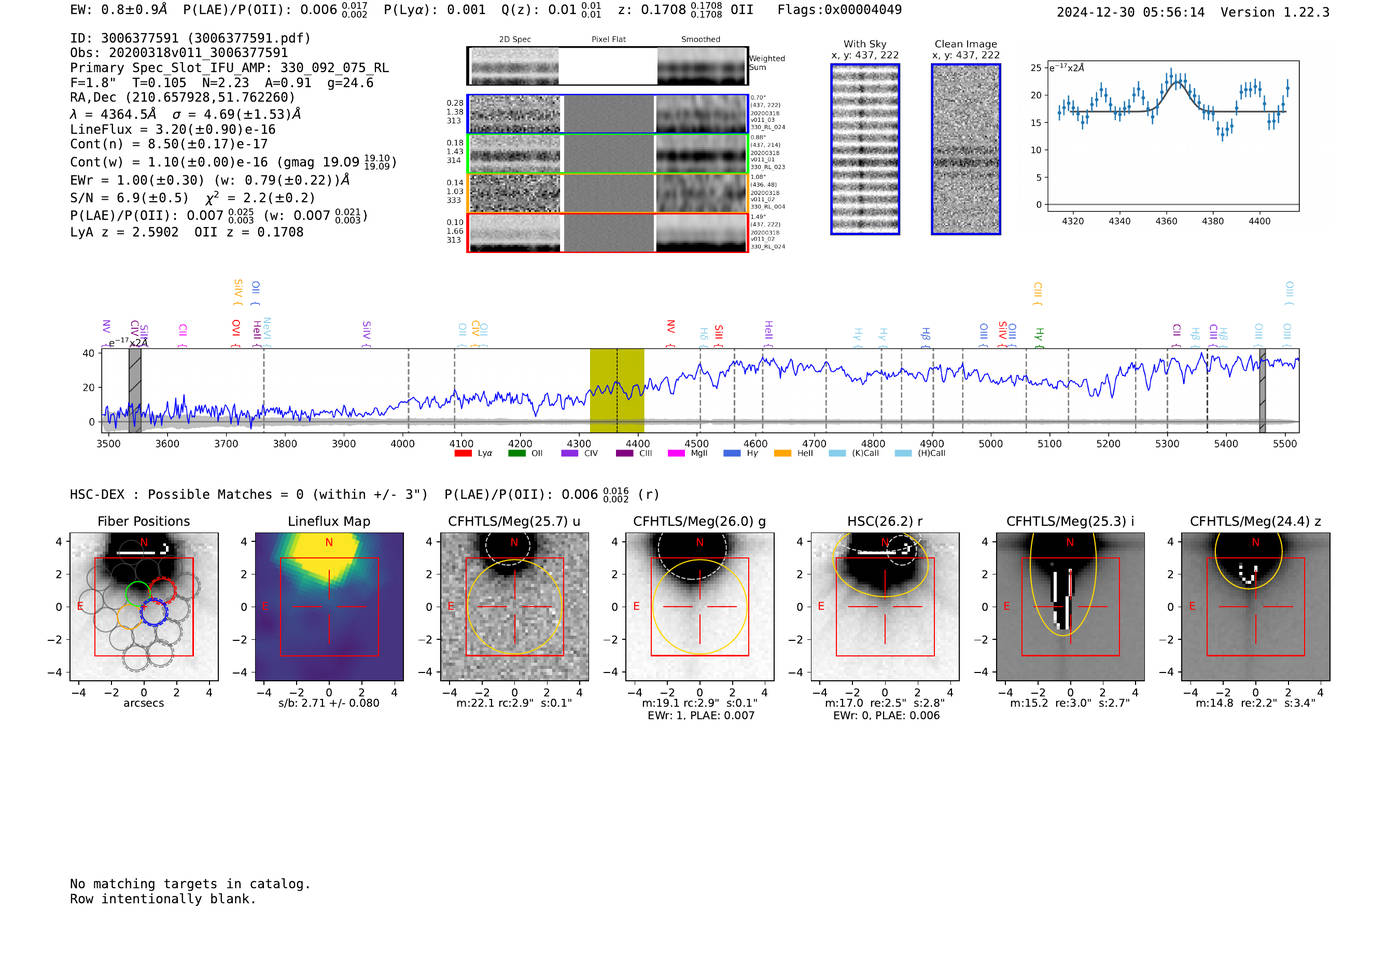Click the EWr: 0, PLAE: 0.006 caption
1400x953 pixels.
pyautogui.click(x=885, y=716)
